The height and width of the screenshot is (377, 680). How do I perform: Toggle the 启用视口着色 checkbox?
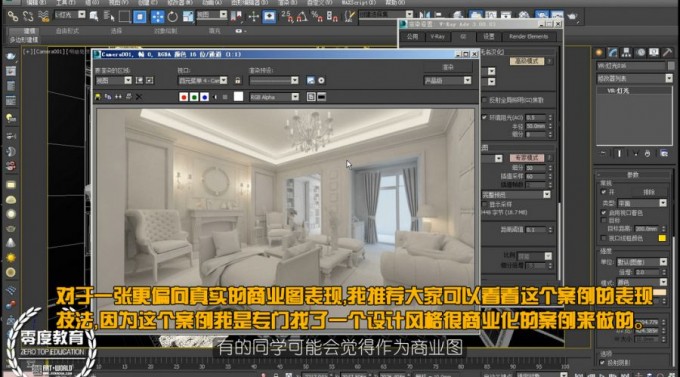point(603,213)
